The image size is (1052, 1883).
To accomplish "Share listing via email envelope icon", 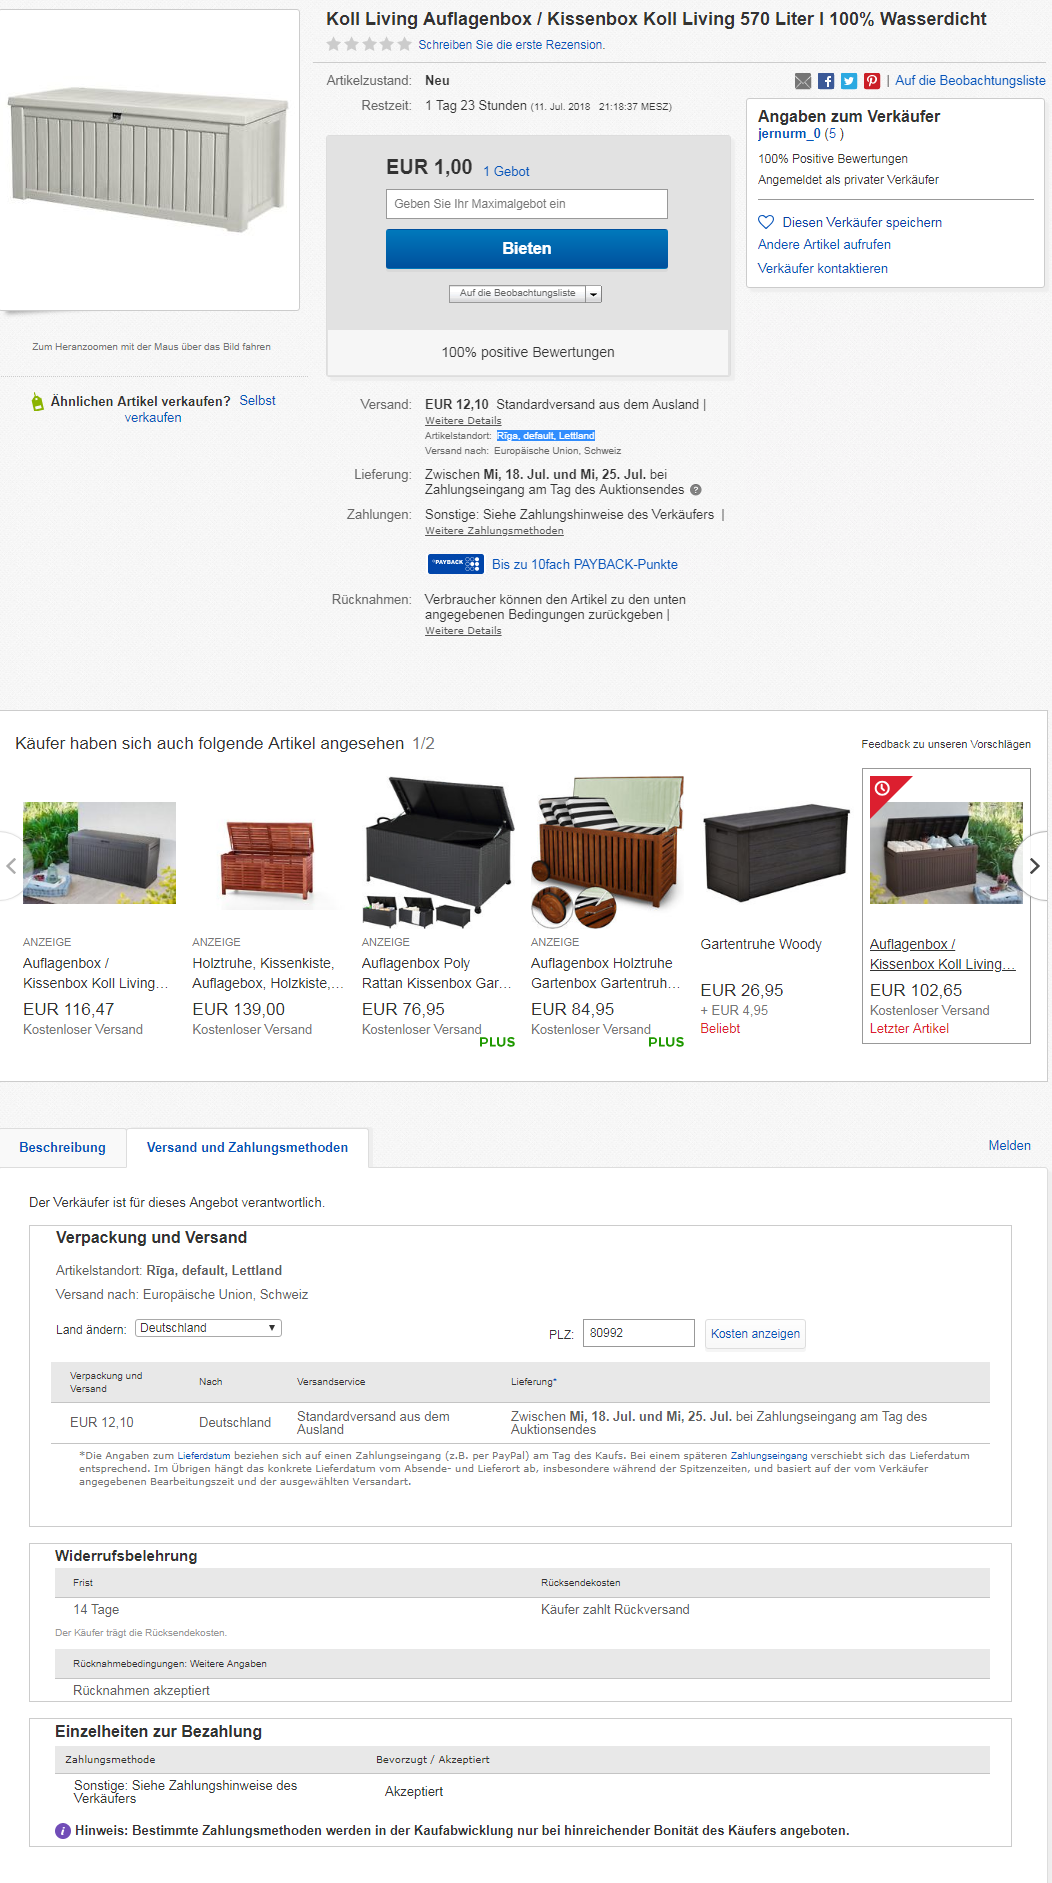I will pos(803,81).
